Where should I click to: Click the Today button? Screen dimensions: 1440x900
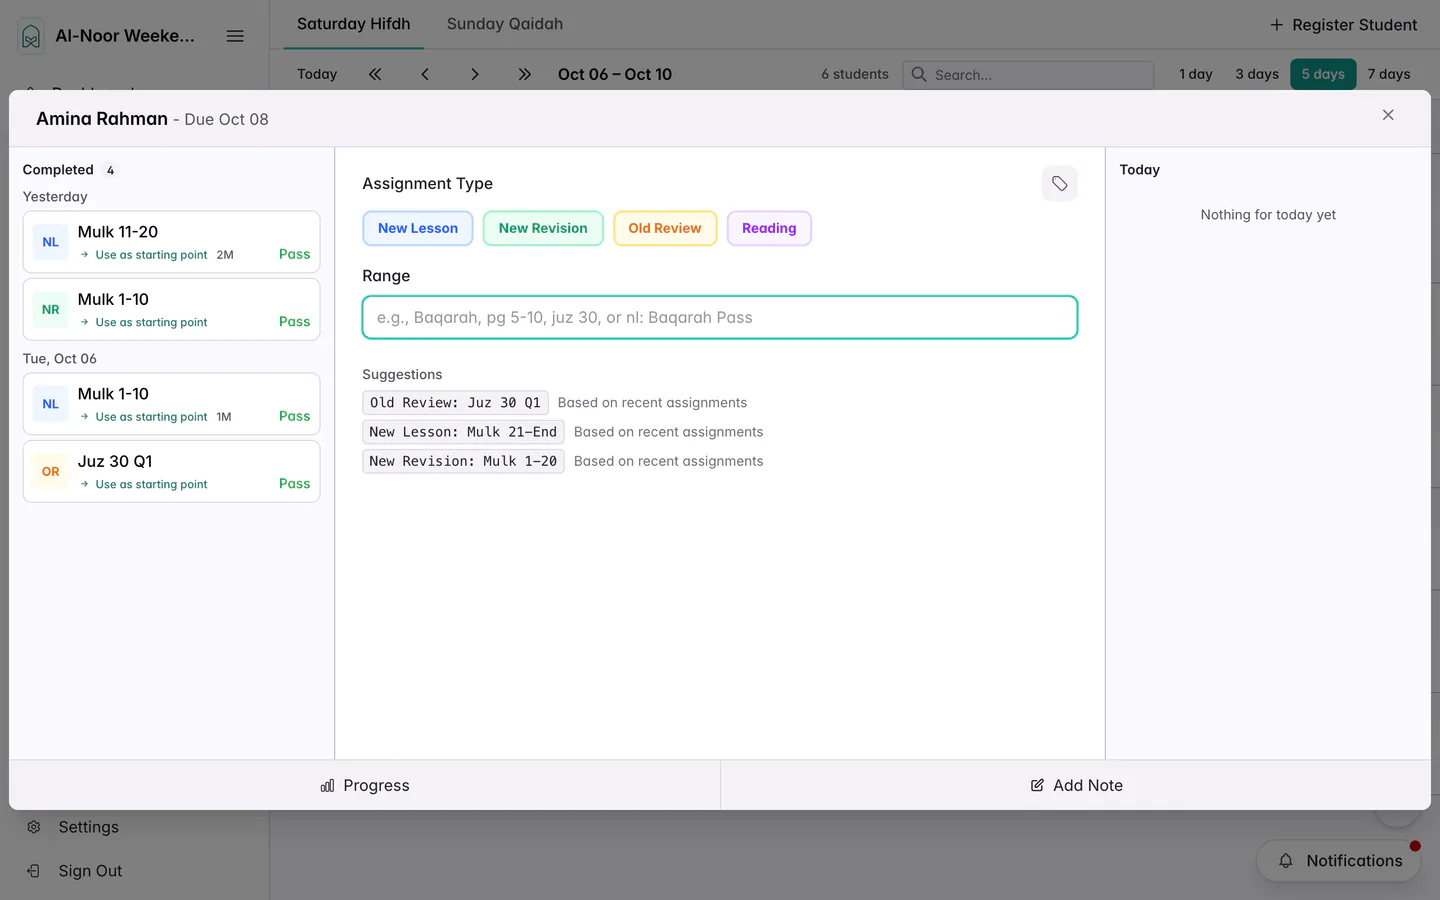point(317,74)
